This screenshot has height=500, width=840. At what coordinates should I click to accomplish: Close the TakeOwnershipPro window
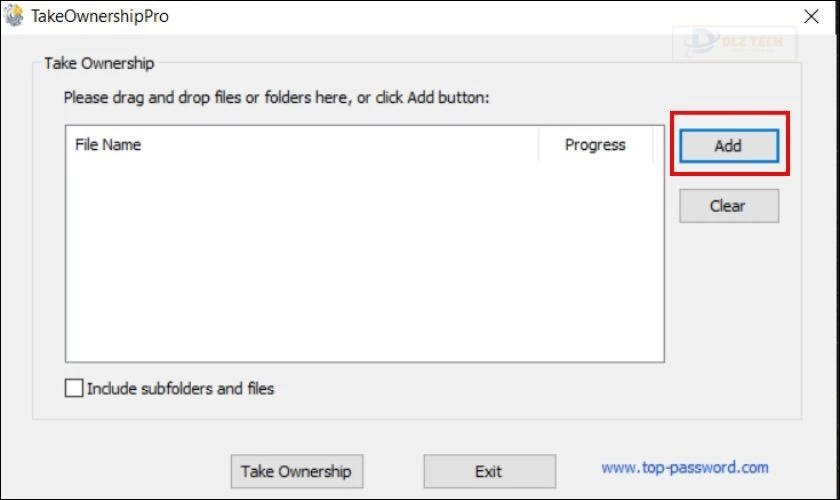pos(811,16)
